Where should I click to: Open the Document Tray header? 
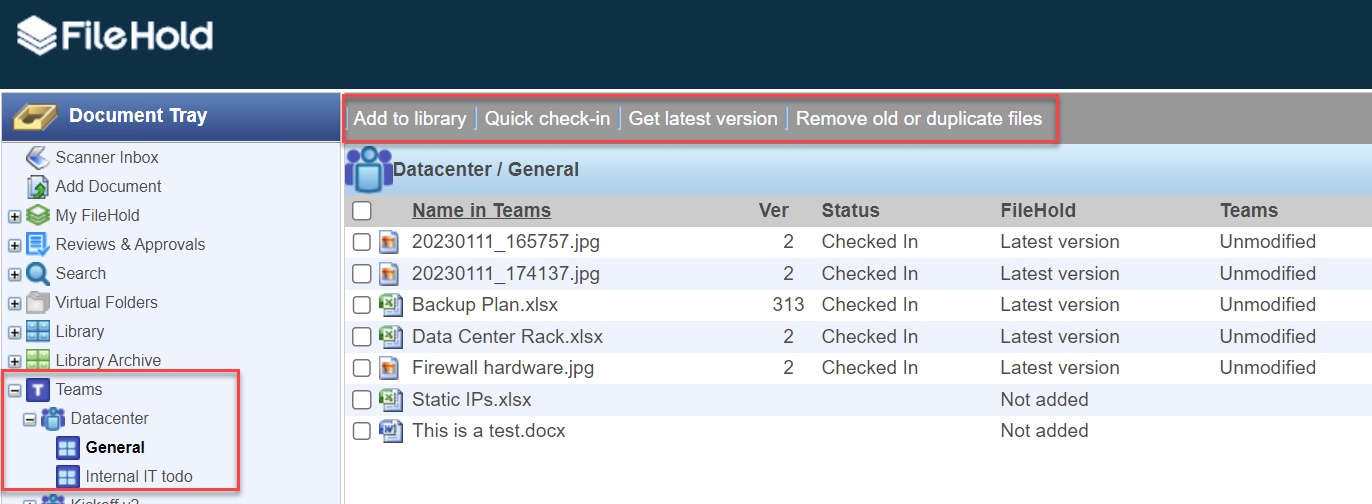(x=138, y=116)
